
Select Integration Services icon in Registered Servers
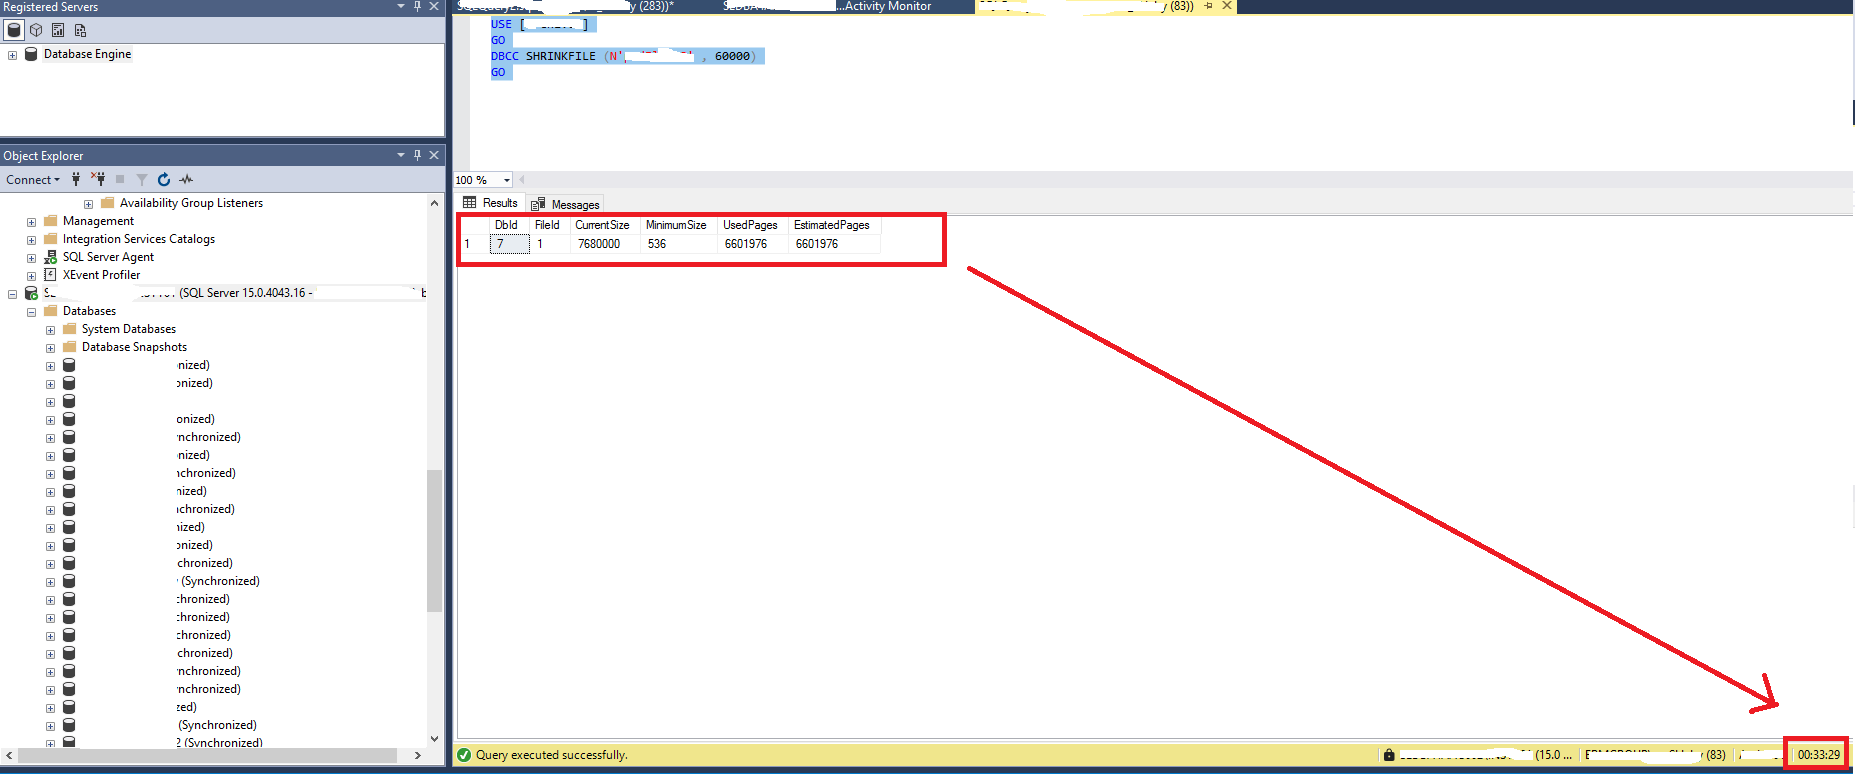tap(80, 30)
